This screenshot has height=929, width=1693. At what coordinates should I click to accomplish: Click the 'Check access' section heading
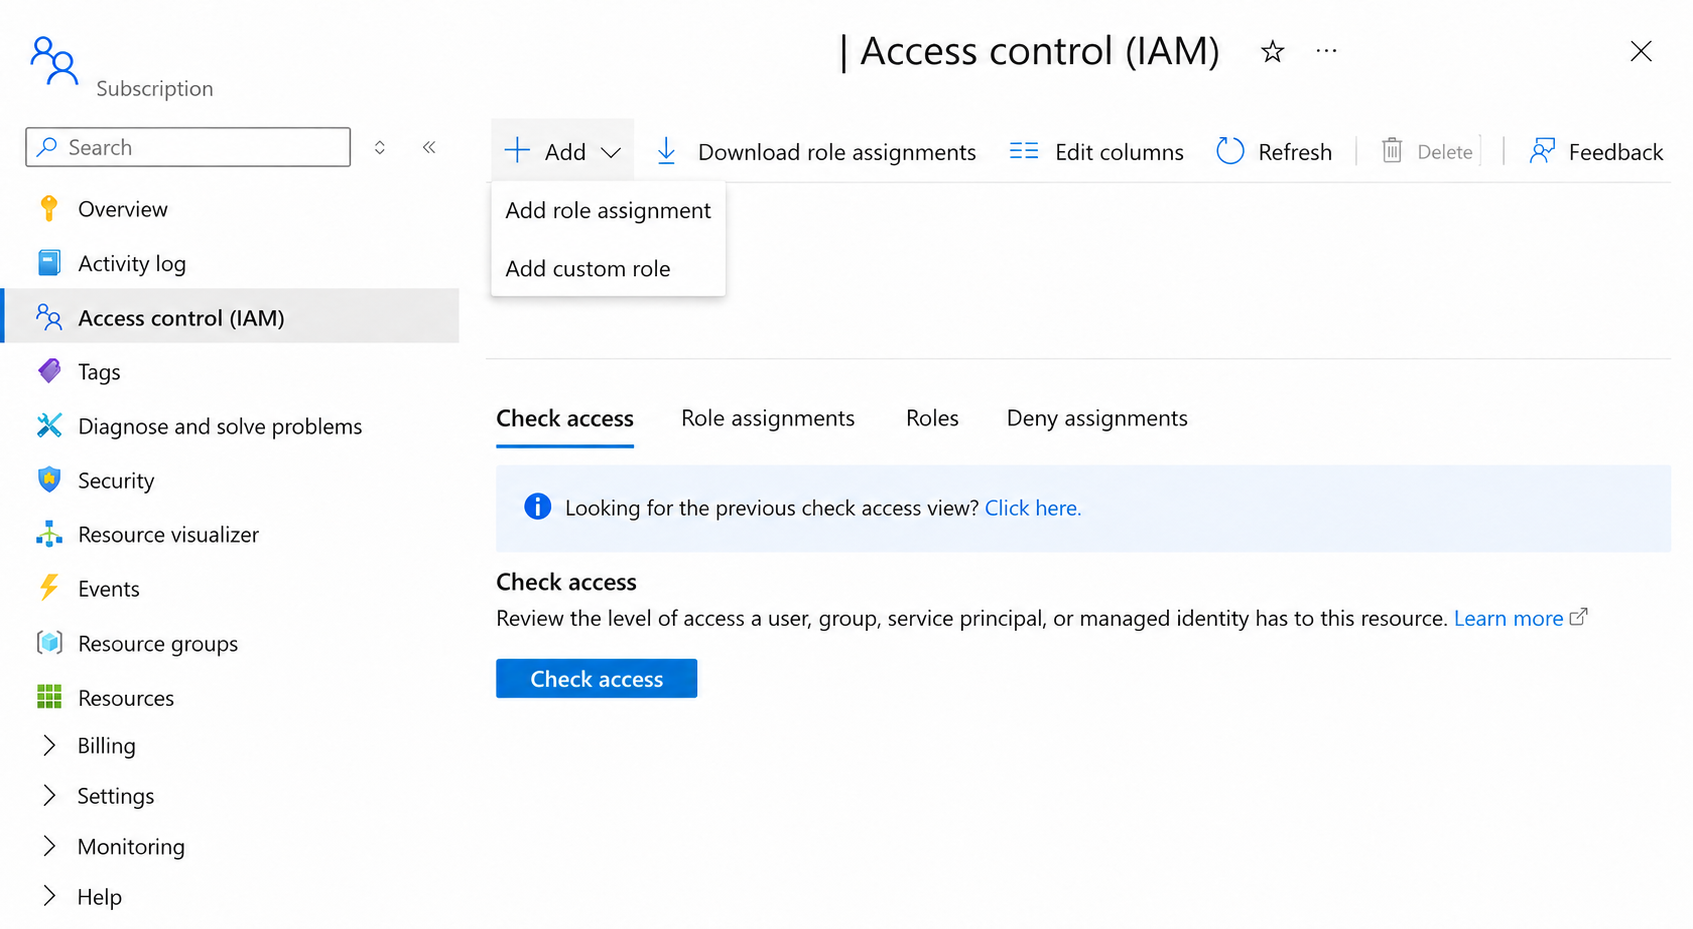(x=566, y=581)
